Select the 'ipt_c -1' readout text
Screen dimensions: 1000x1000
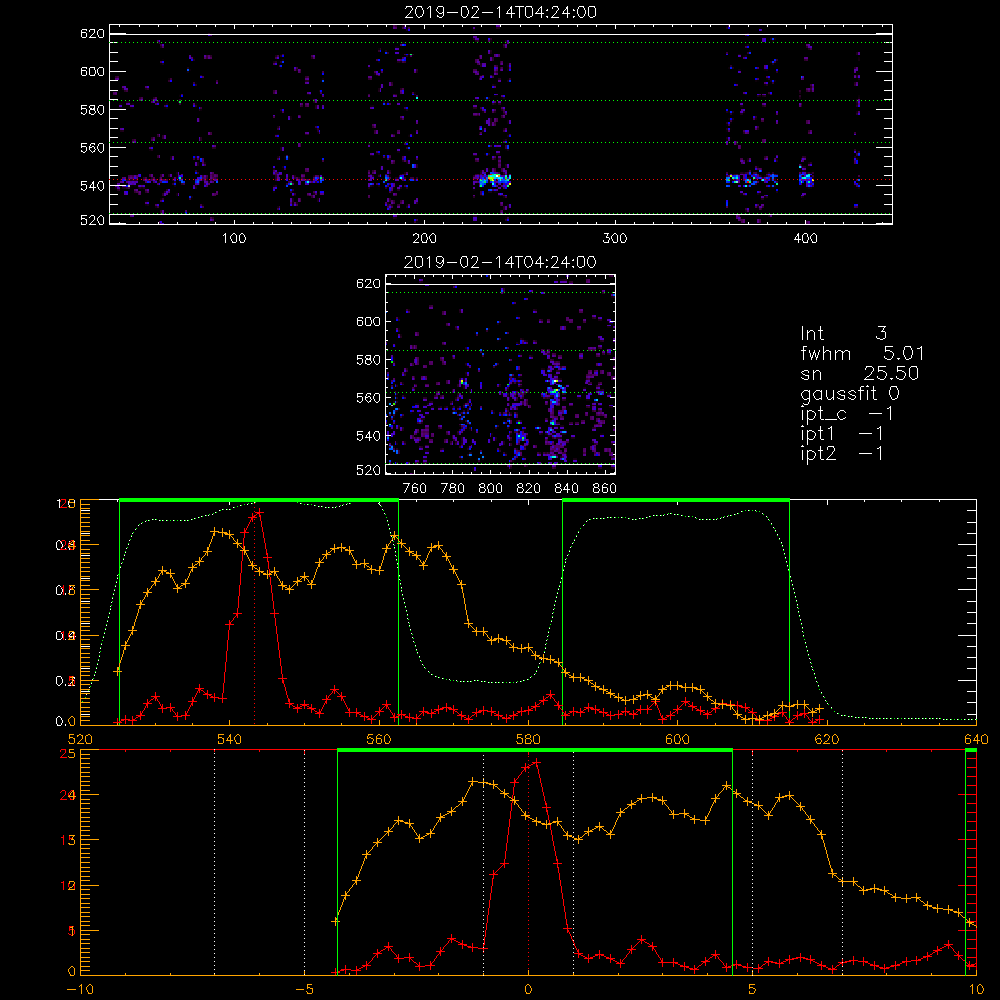847,414
